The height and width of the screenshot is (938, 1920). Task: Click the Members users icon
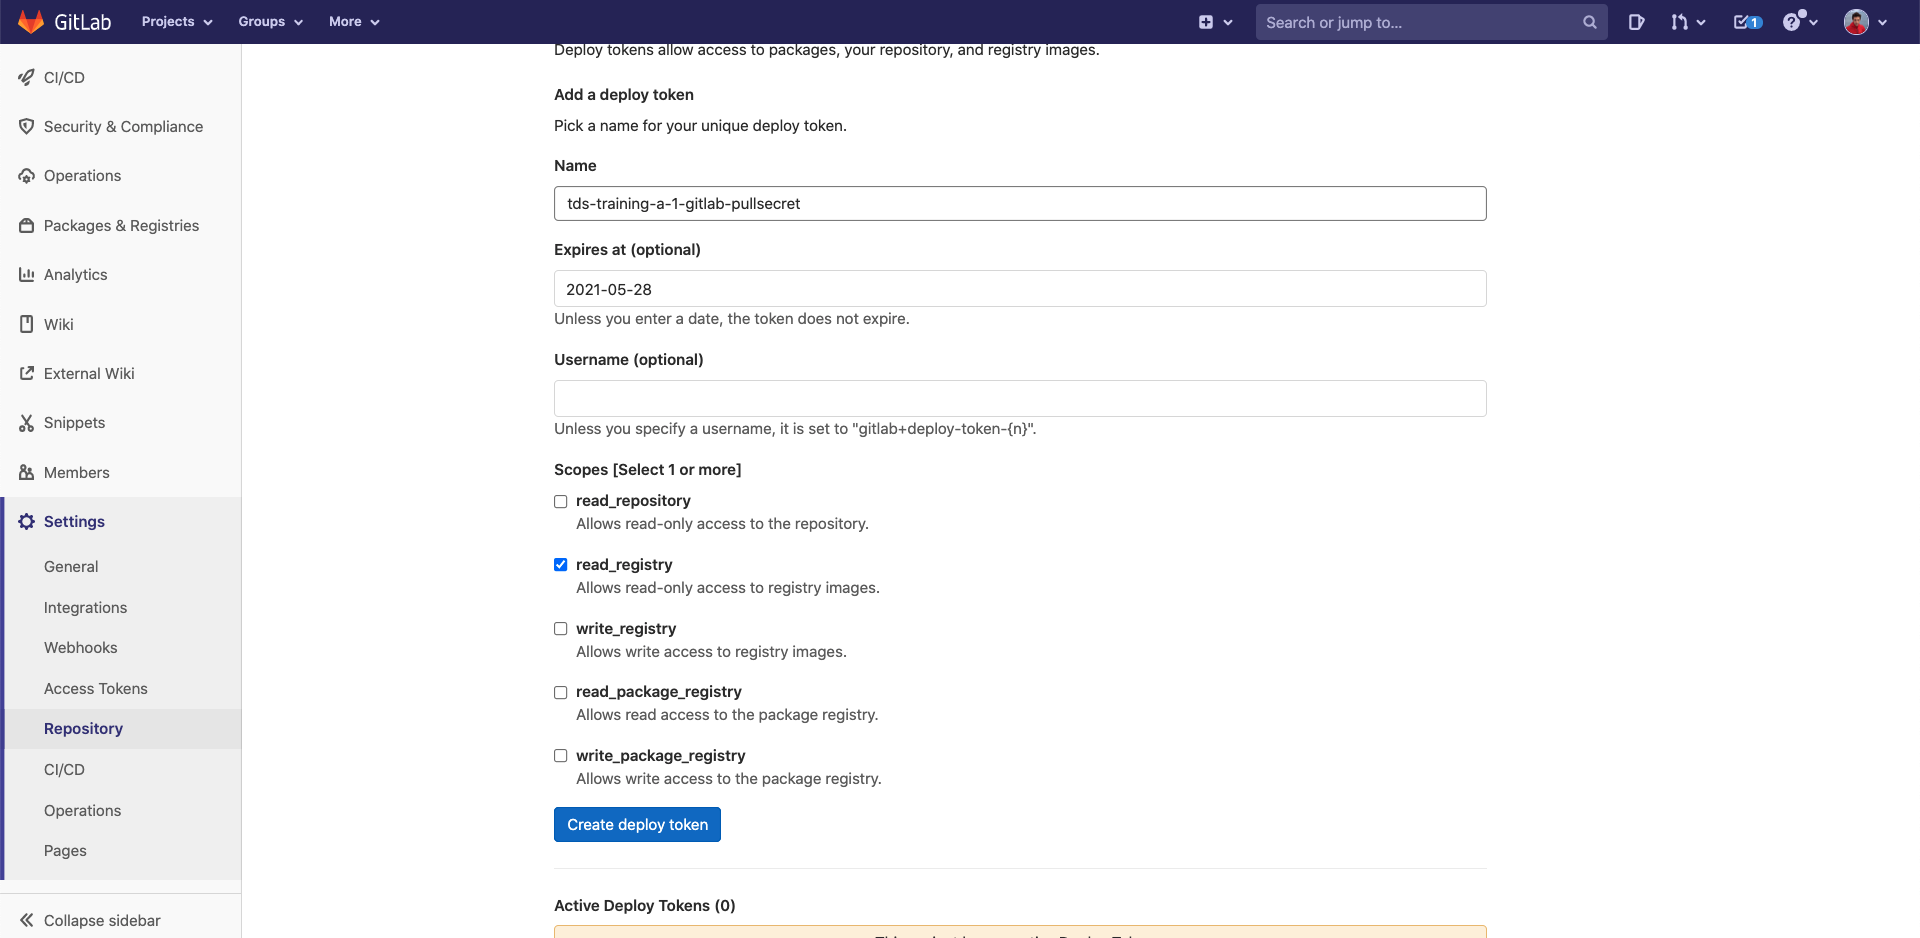27,472
